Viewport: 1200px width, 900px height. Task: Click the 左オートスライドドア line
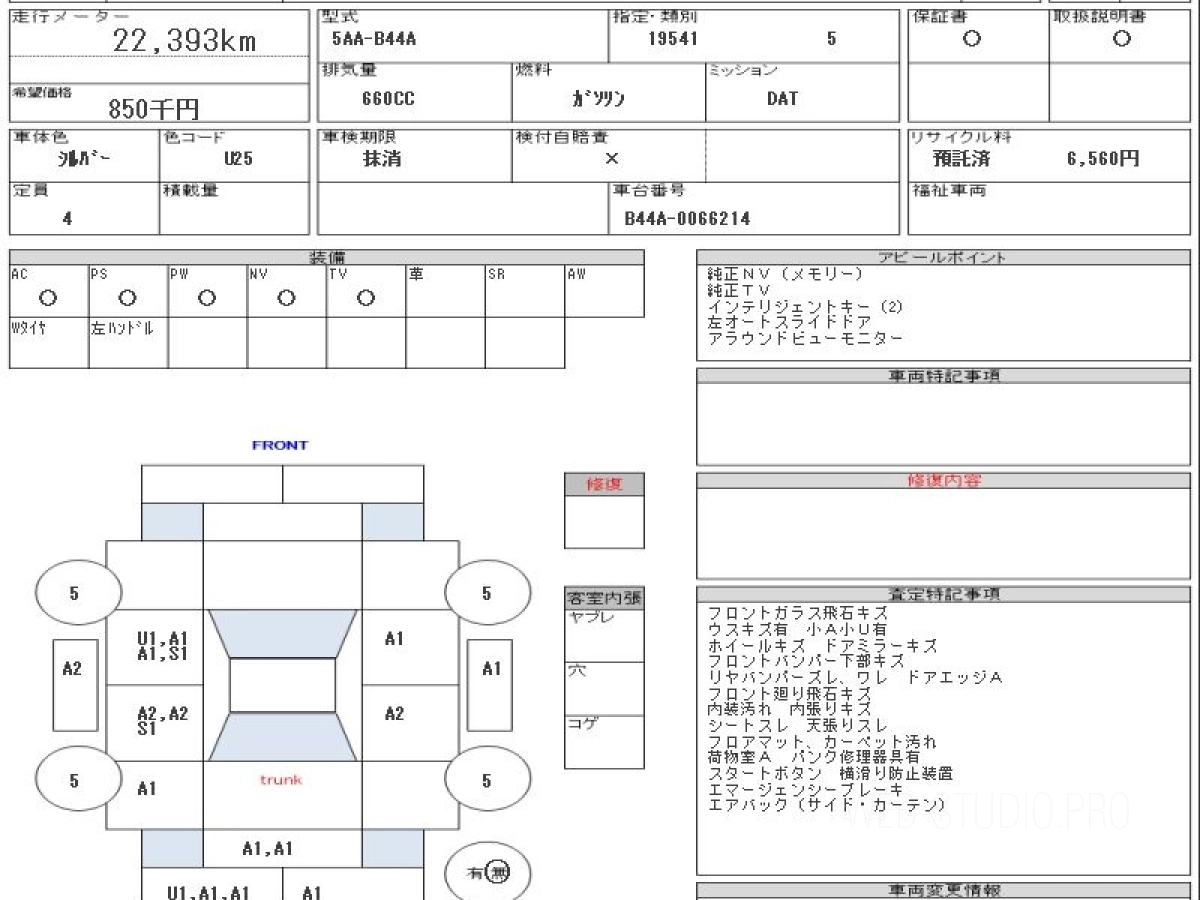click(x=789, y=322)
